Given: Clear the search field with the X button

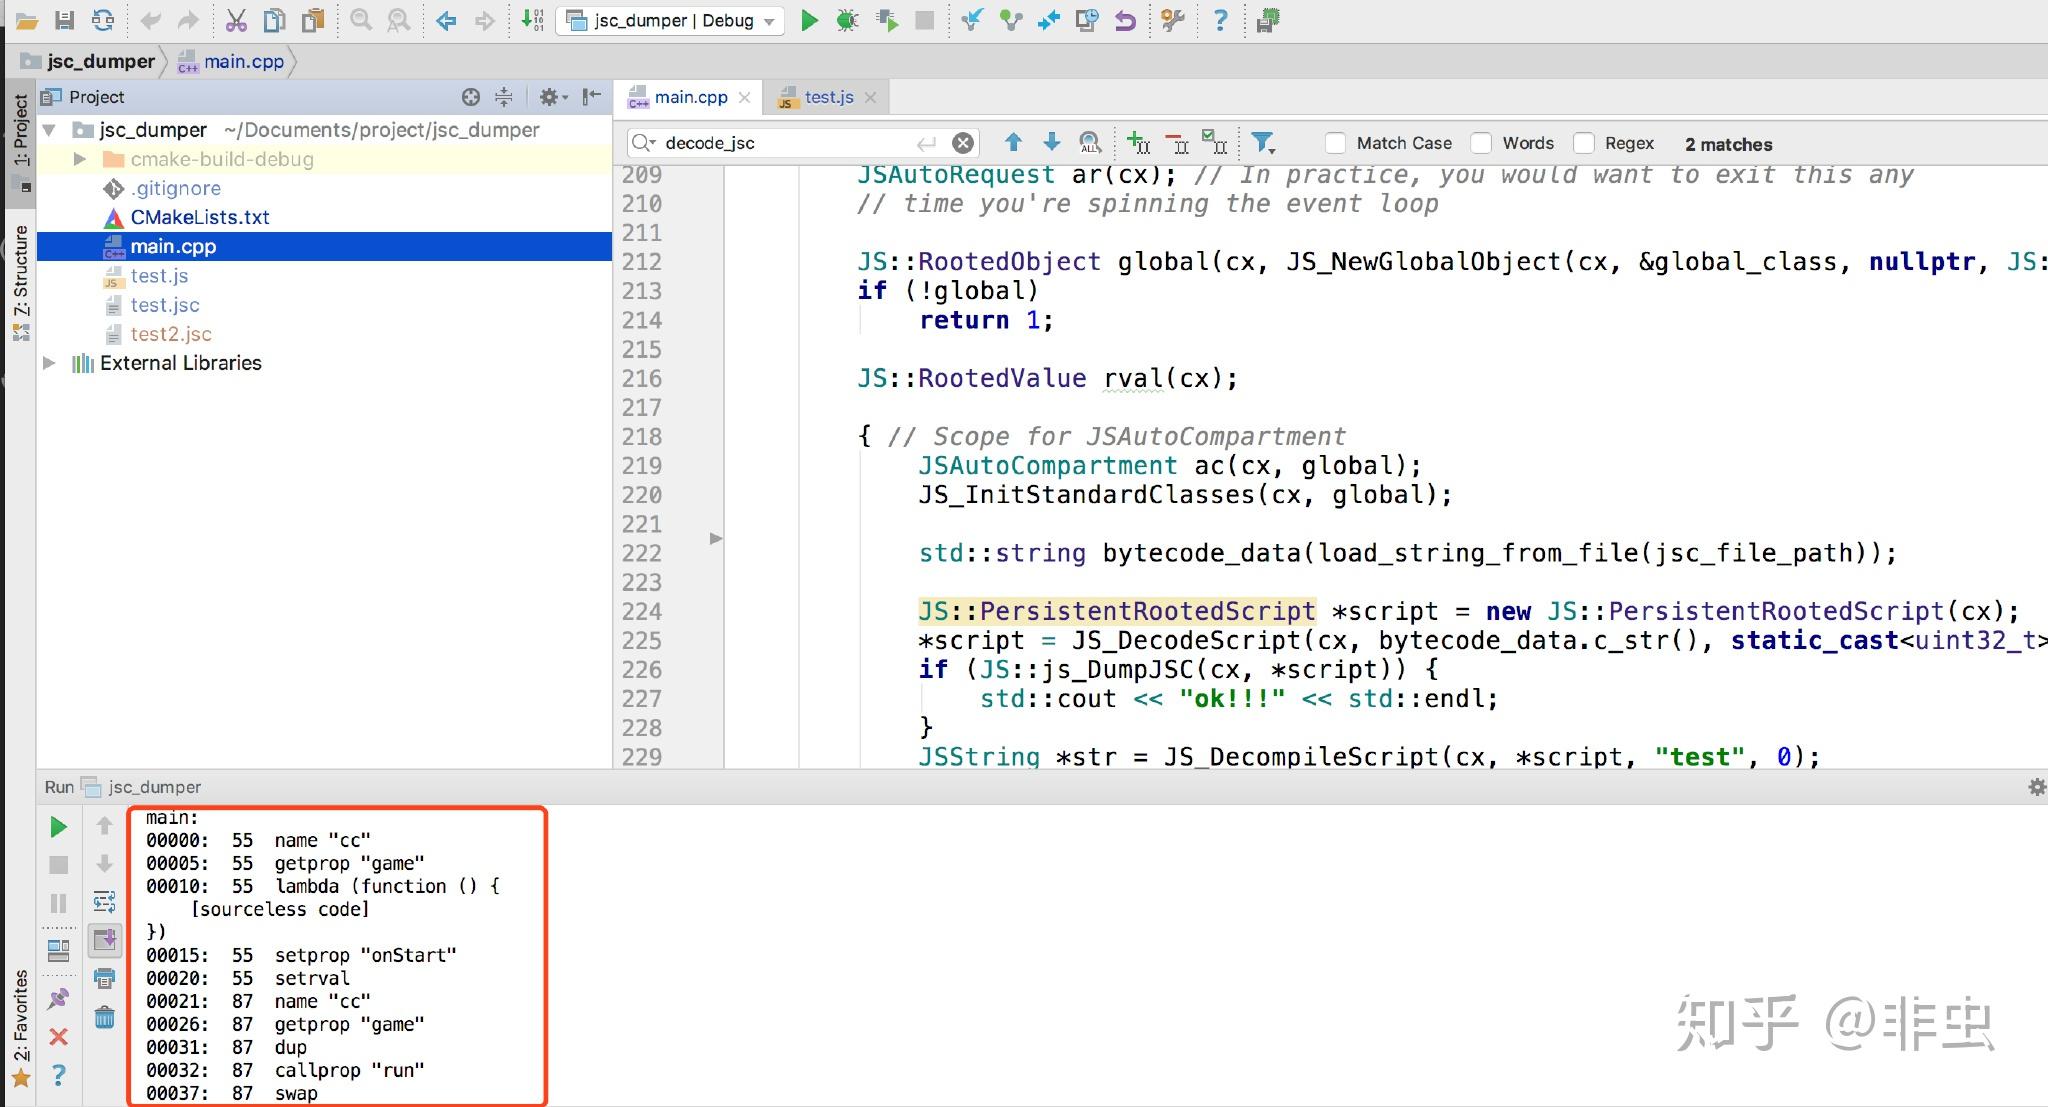Looking at the screenshot, I should coord(962,143).
